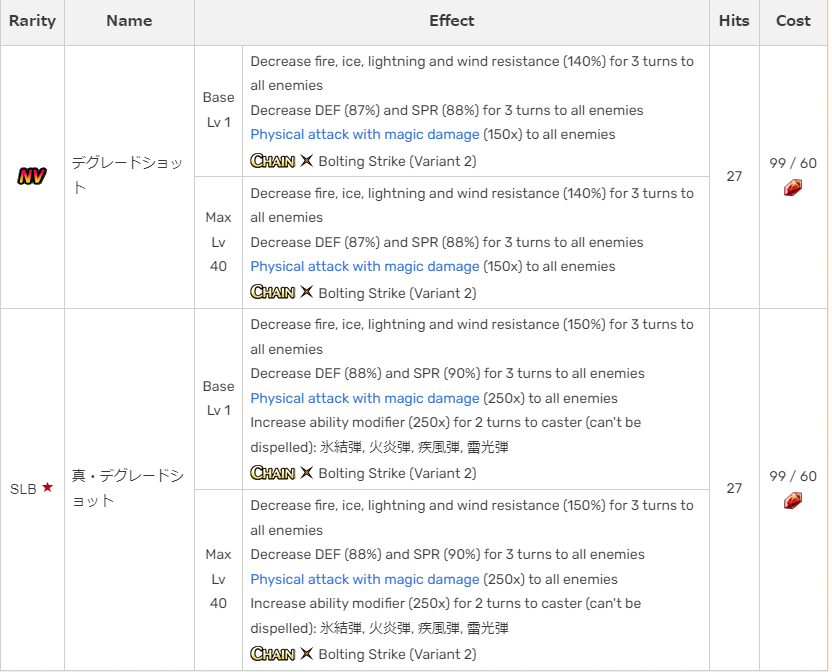Click the Effect column header
The width and height of the screenshot is (832, 672).
tap(451, 21)
